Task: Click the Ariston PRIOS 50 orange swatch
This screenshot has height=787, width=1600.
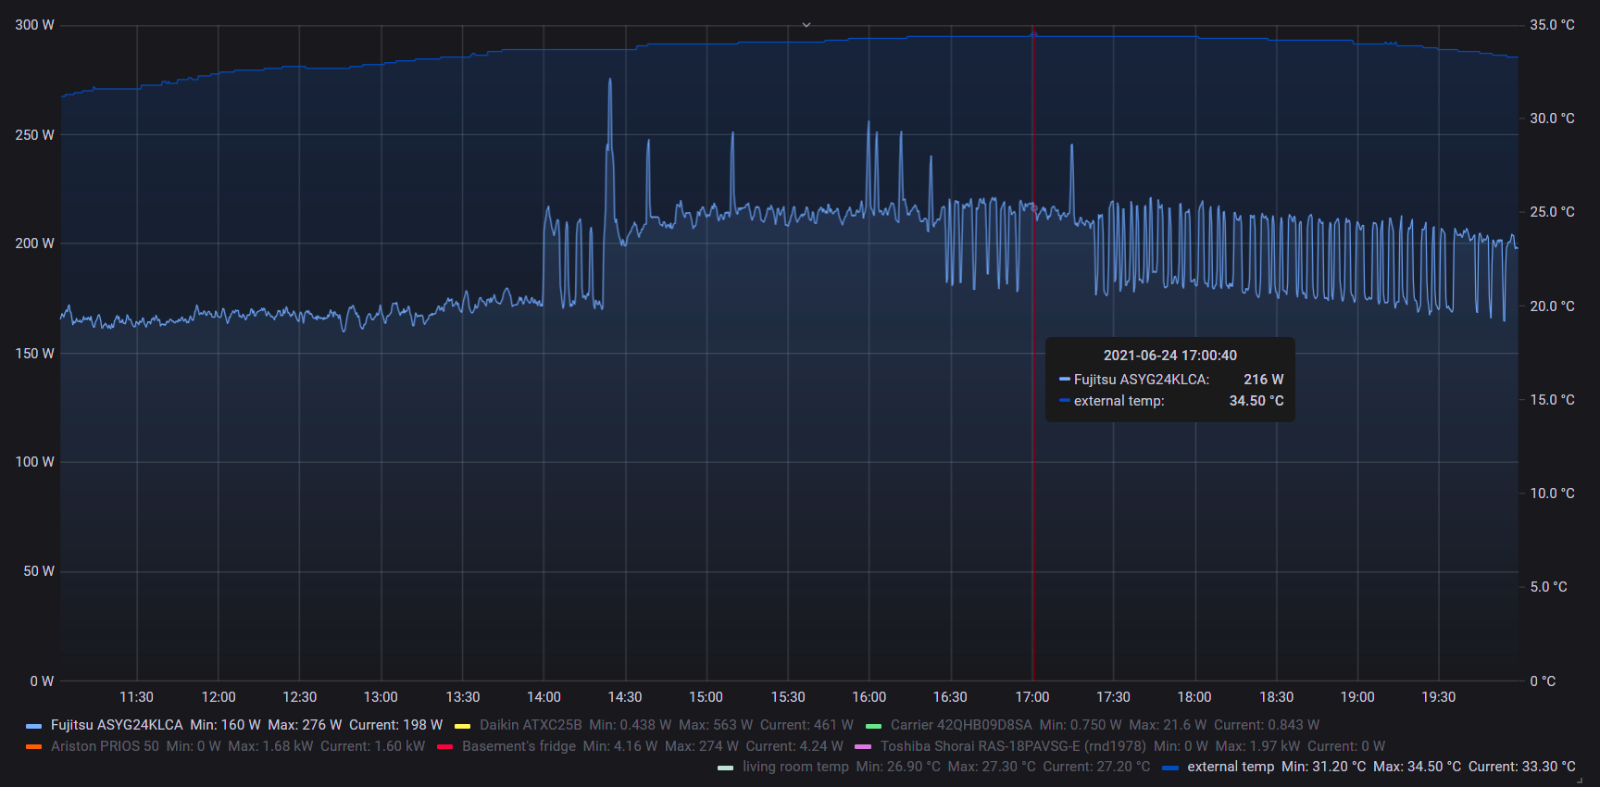Action: pos(34,747)
